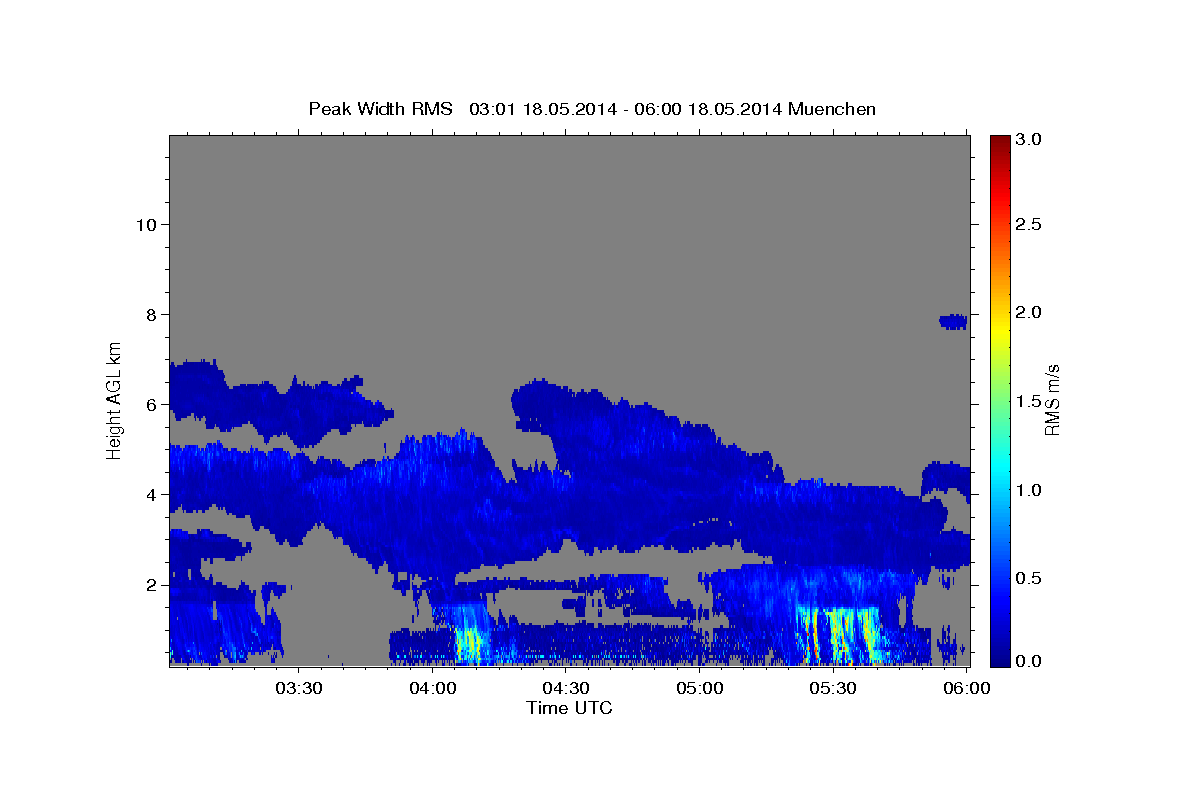This screenshot has height=800, width=1200.
Task: Click the 04:00 time tick label
Action: click(433, 688)
